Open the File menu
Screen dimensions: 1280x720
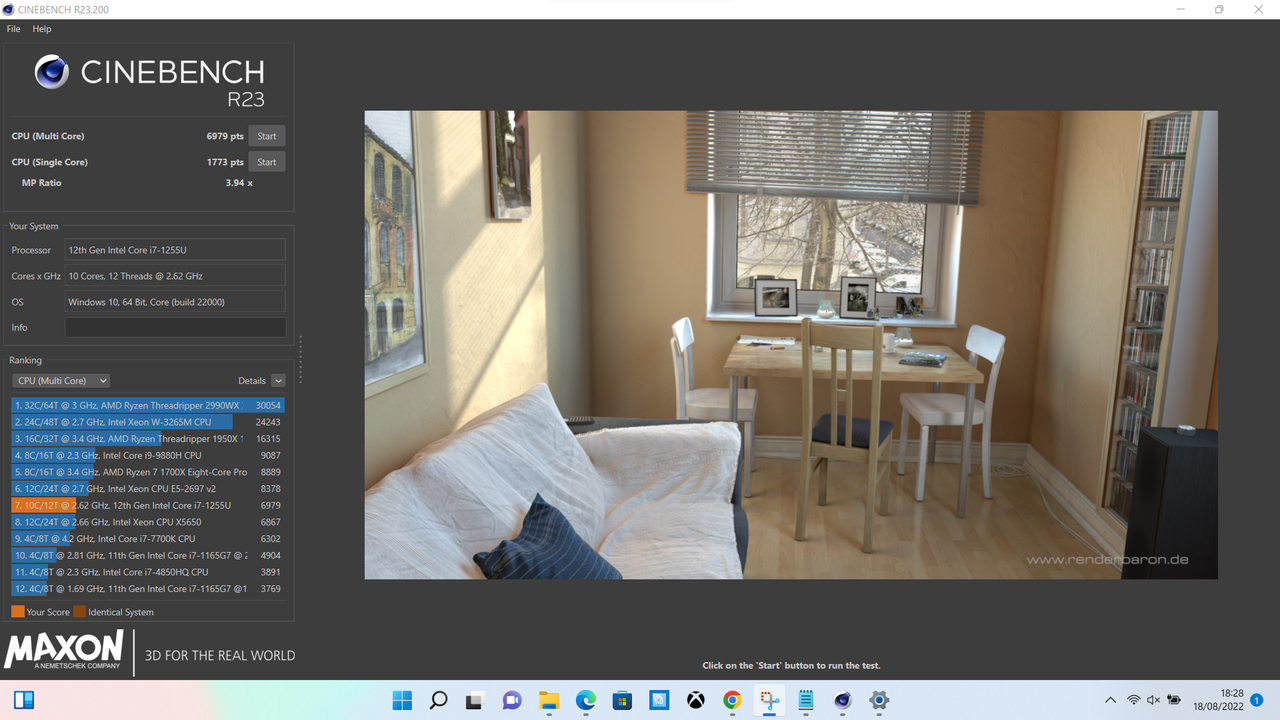13,29
